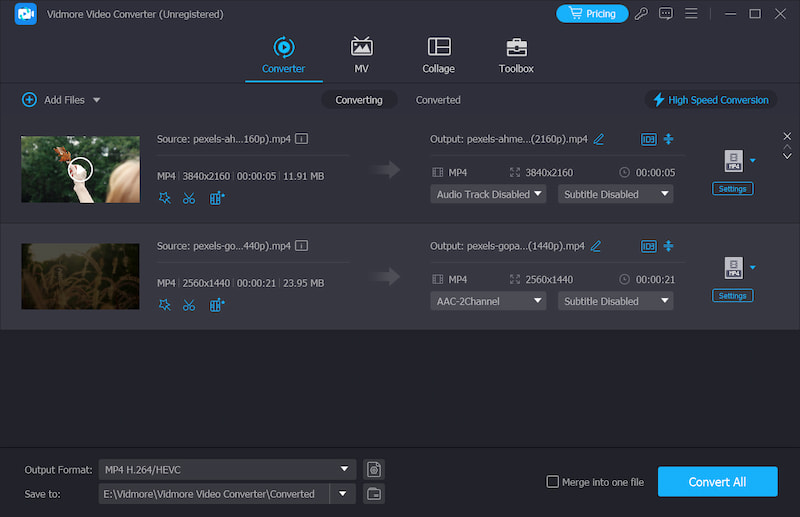800x517 pixels.
Task: Click the compress icon on second output
Action: [x=668, y=246]
